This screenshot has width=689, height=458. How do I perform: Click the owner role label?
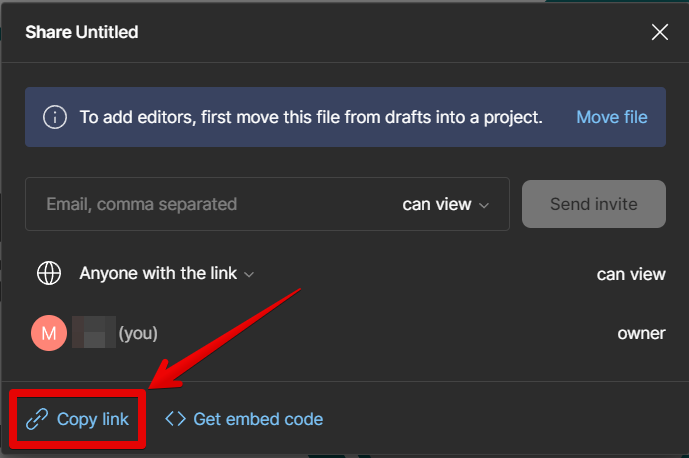pos(641,333)
